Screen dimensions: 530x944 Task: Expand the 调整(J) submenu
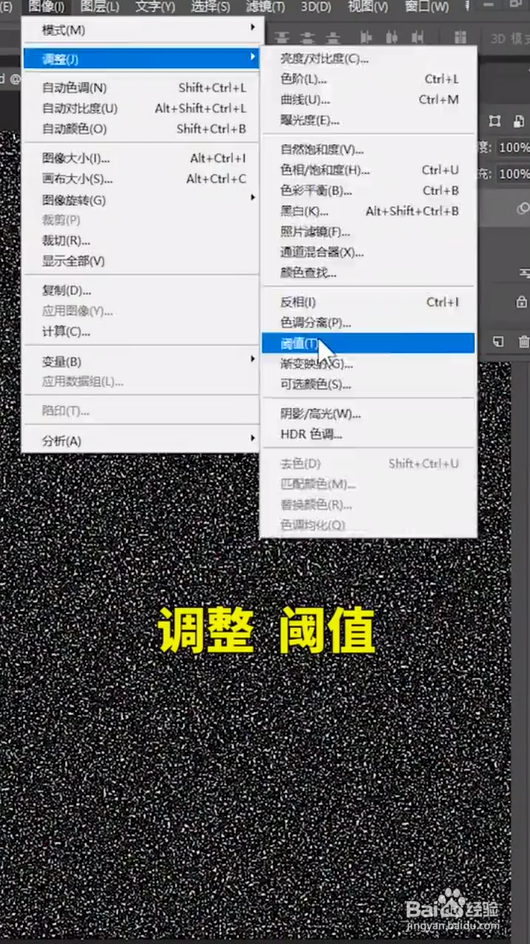[140, 59]
